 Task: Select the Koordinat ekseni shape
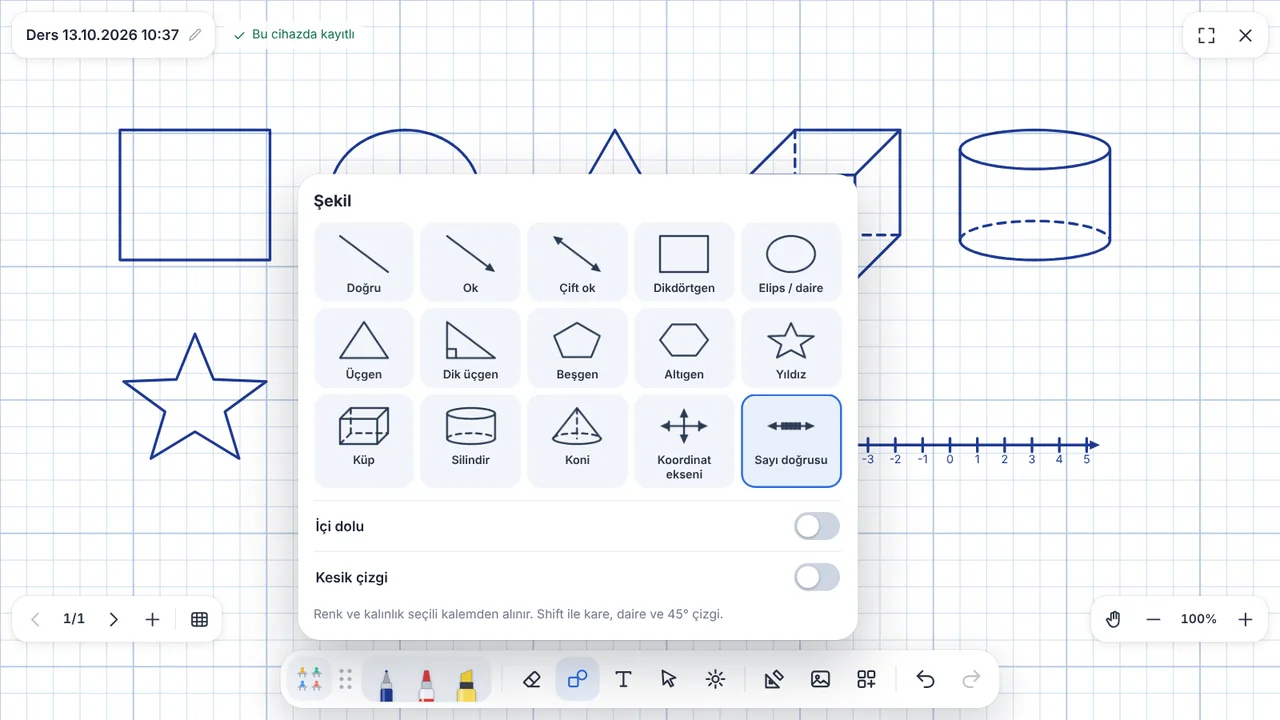[684, 440]
